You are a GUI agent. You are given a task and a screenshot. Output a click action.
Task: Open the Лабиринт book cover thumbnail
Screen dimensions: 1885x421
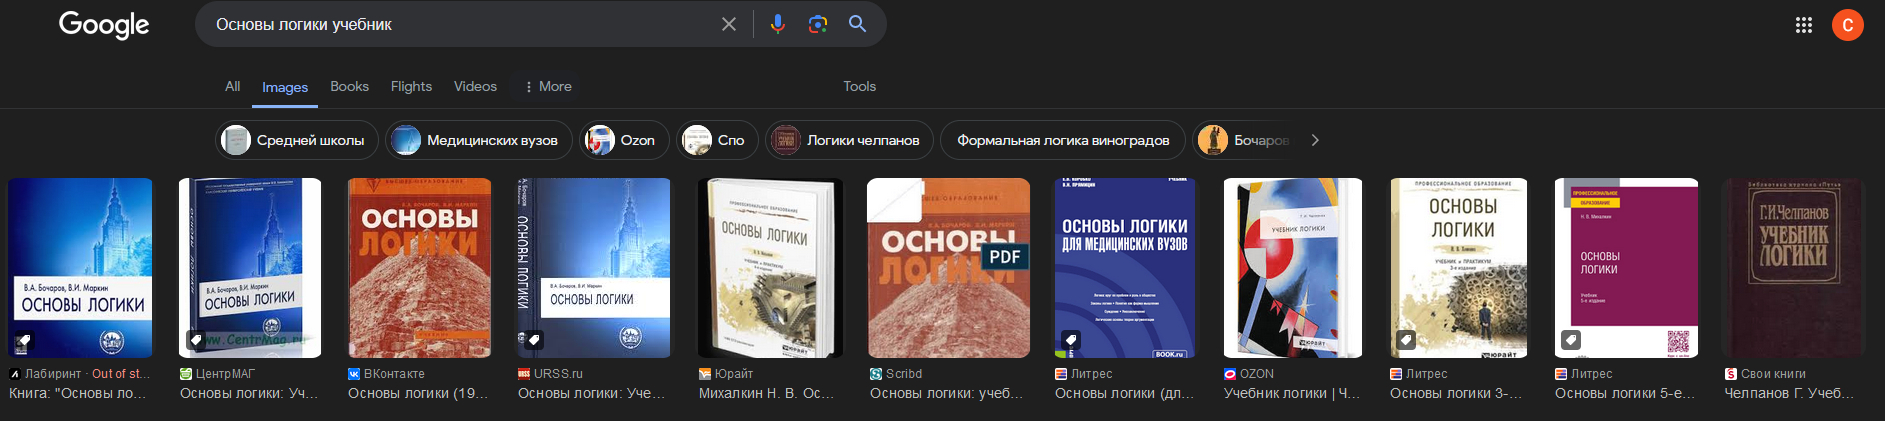[x=80, y=268]
